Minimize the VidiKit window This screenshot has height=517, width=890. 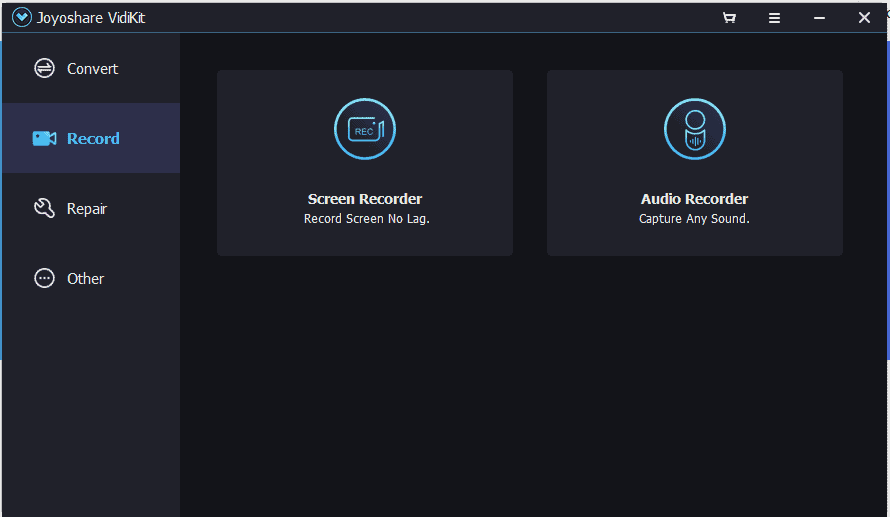(x=819, y=18)
